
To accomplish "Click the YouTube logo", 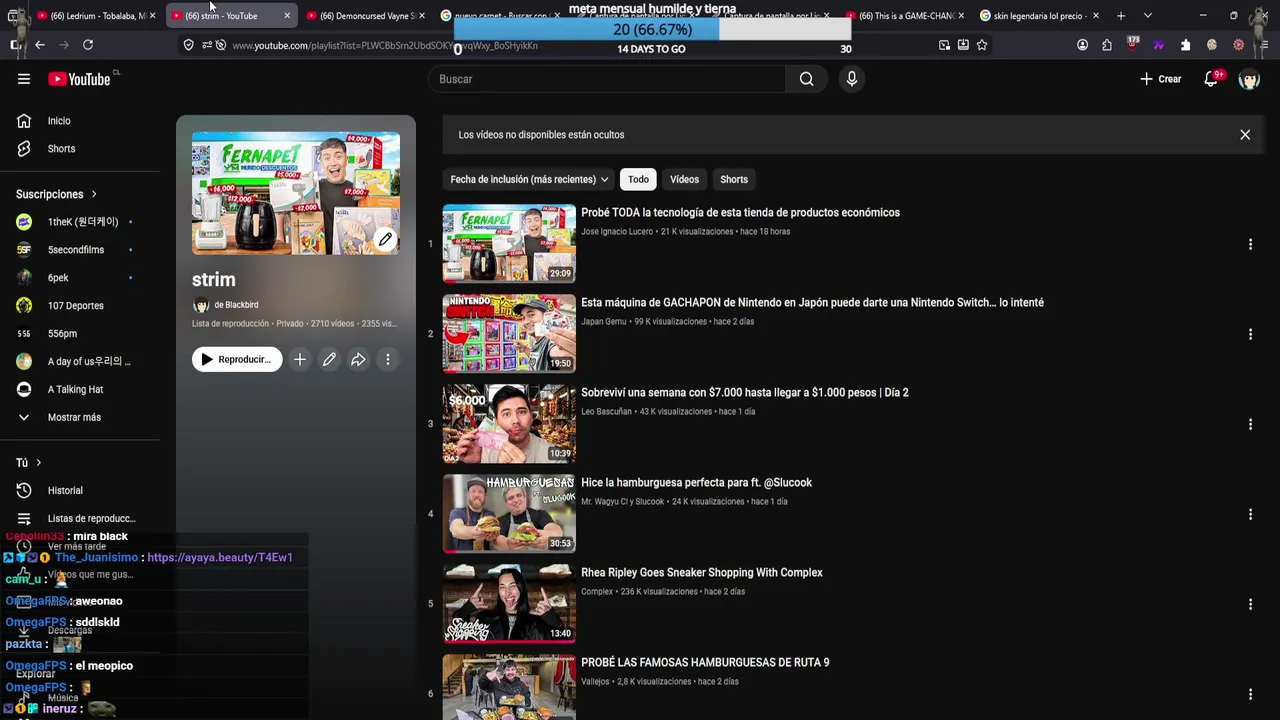I will tap(79, 79).
